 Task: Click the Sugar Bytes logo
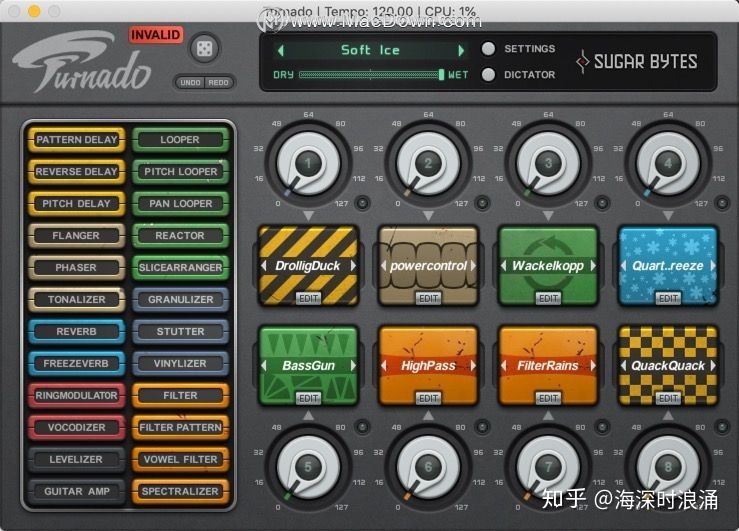pyautogui.click(x=636, y=62)
